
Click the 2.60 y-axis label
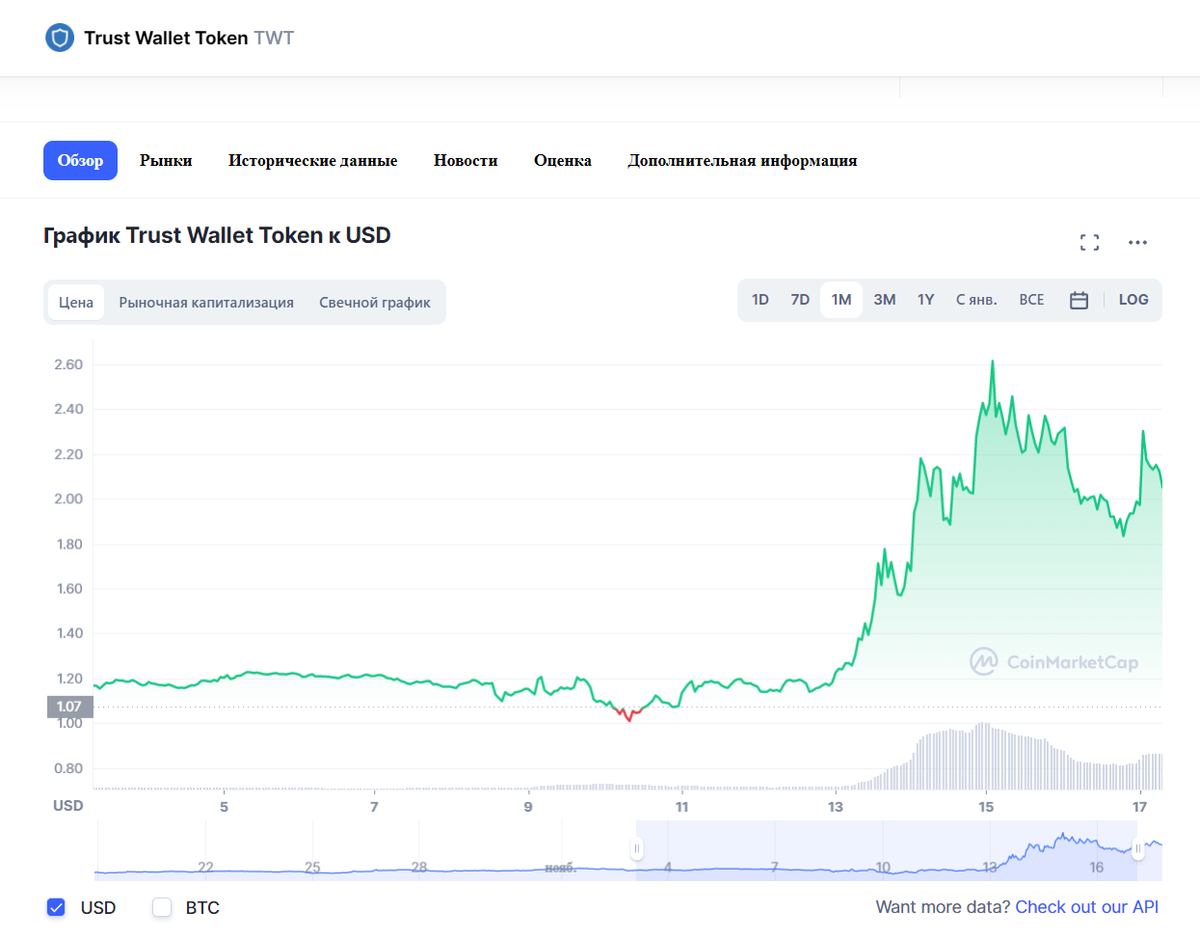(x=68, y=365)
